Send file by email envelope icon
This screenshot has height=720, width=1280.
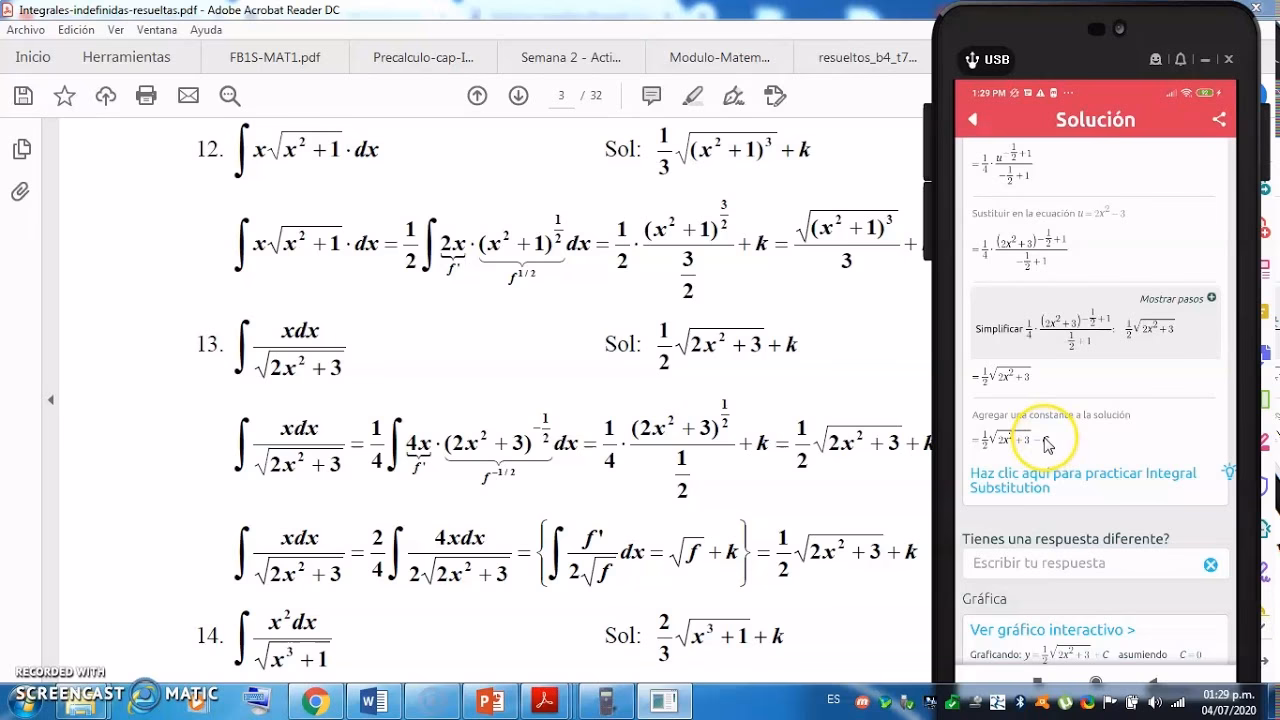point(188,96)
